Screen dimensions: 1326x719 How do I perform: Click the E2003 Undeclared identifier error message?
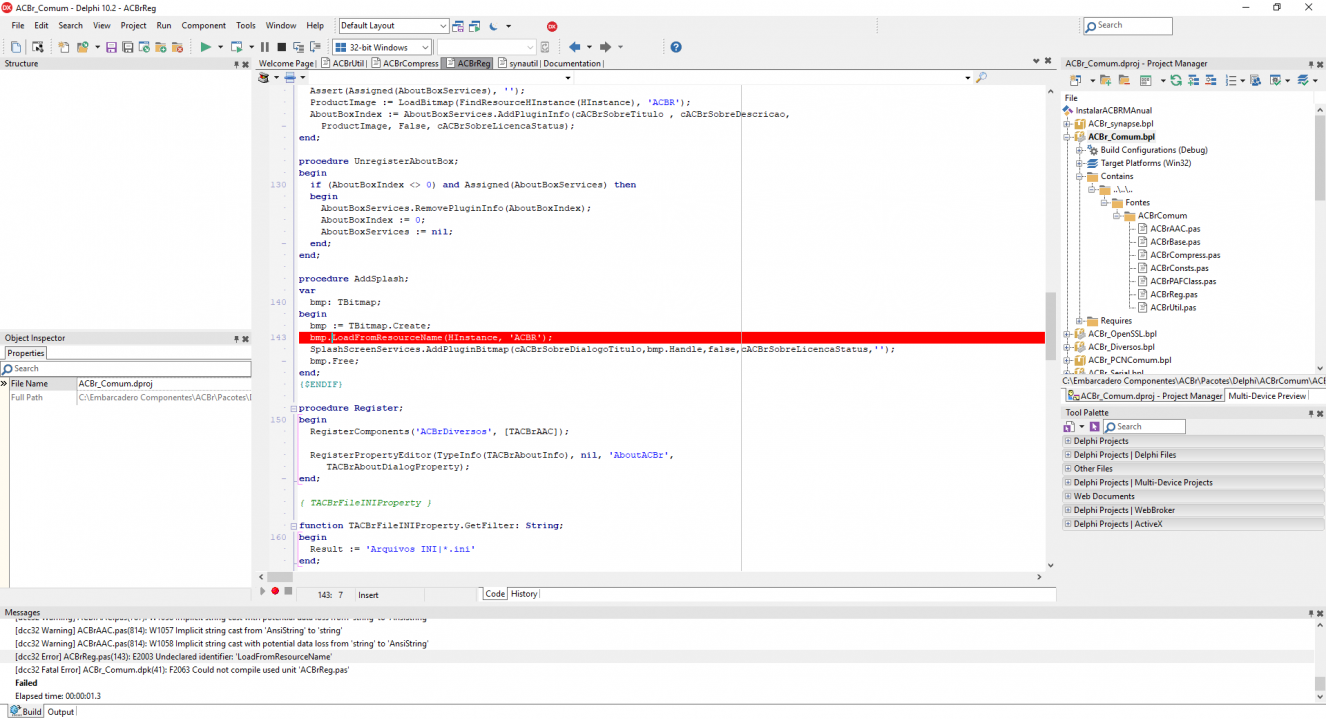tap(174, 657)
